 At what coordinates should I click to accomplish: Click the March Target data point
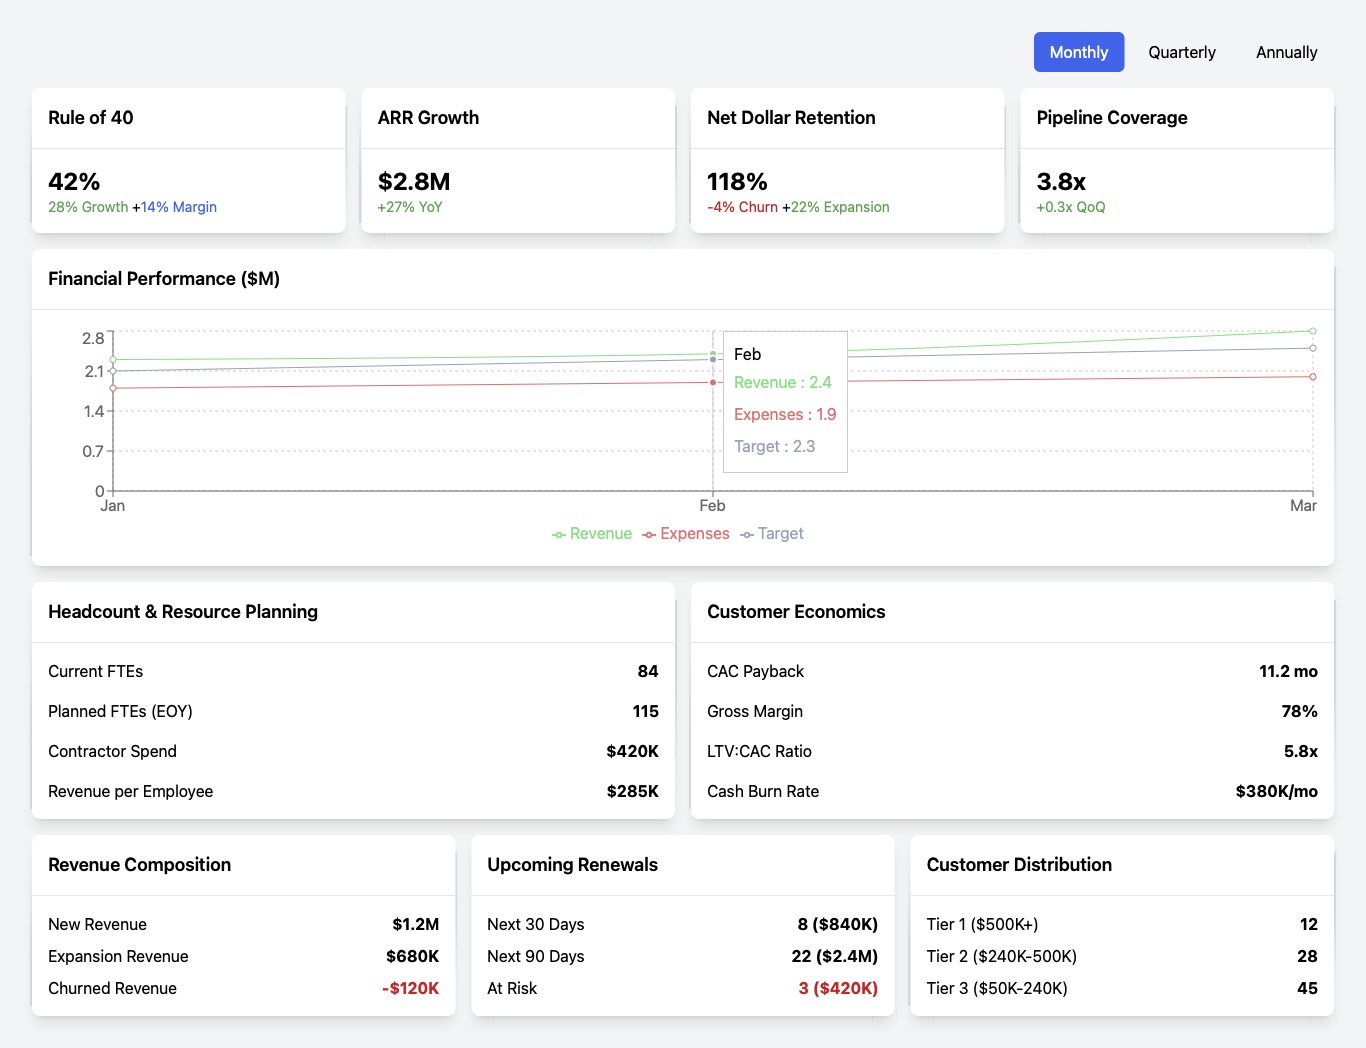[x=1313, y=348]
